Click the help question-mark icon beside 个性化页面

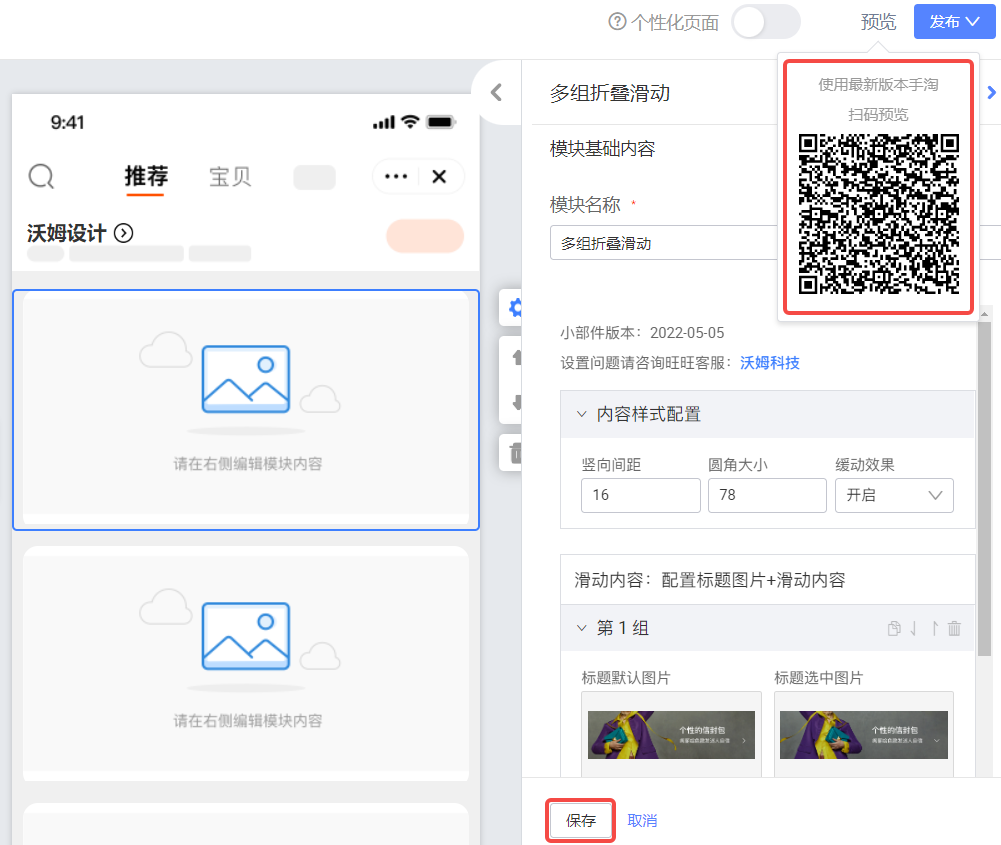(x=617, y=22)
